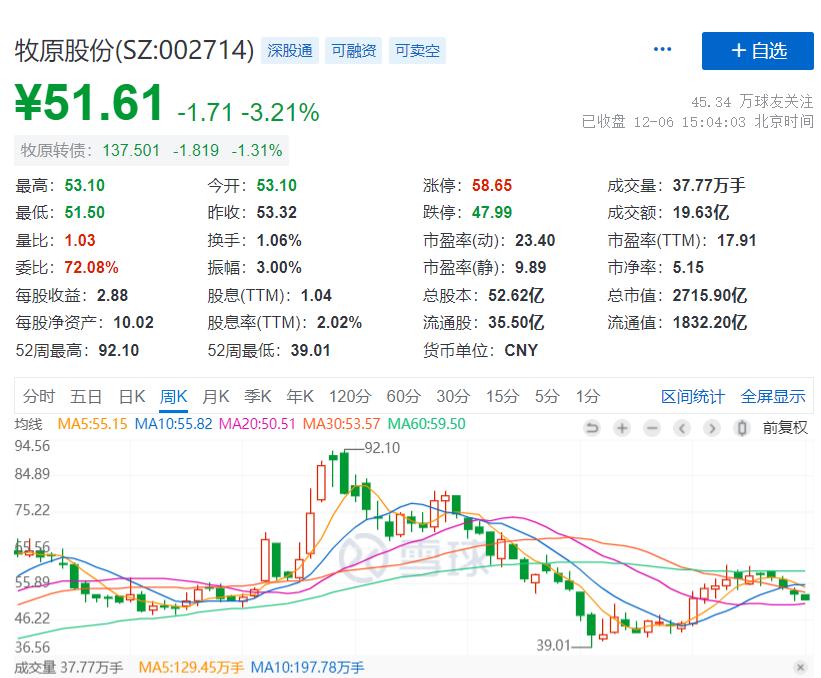Image resolution: width=821 pixels, height=678 pixels.
Task: Click the 45.34 万球友关注 followers text
Action: click(x=752, y=101)
